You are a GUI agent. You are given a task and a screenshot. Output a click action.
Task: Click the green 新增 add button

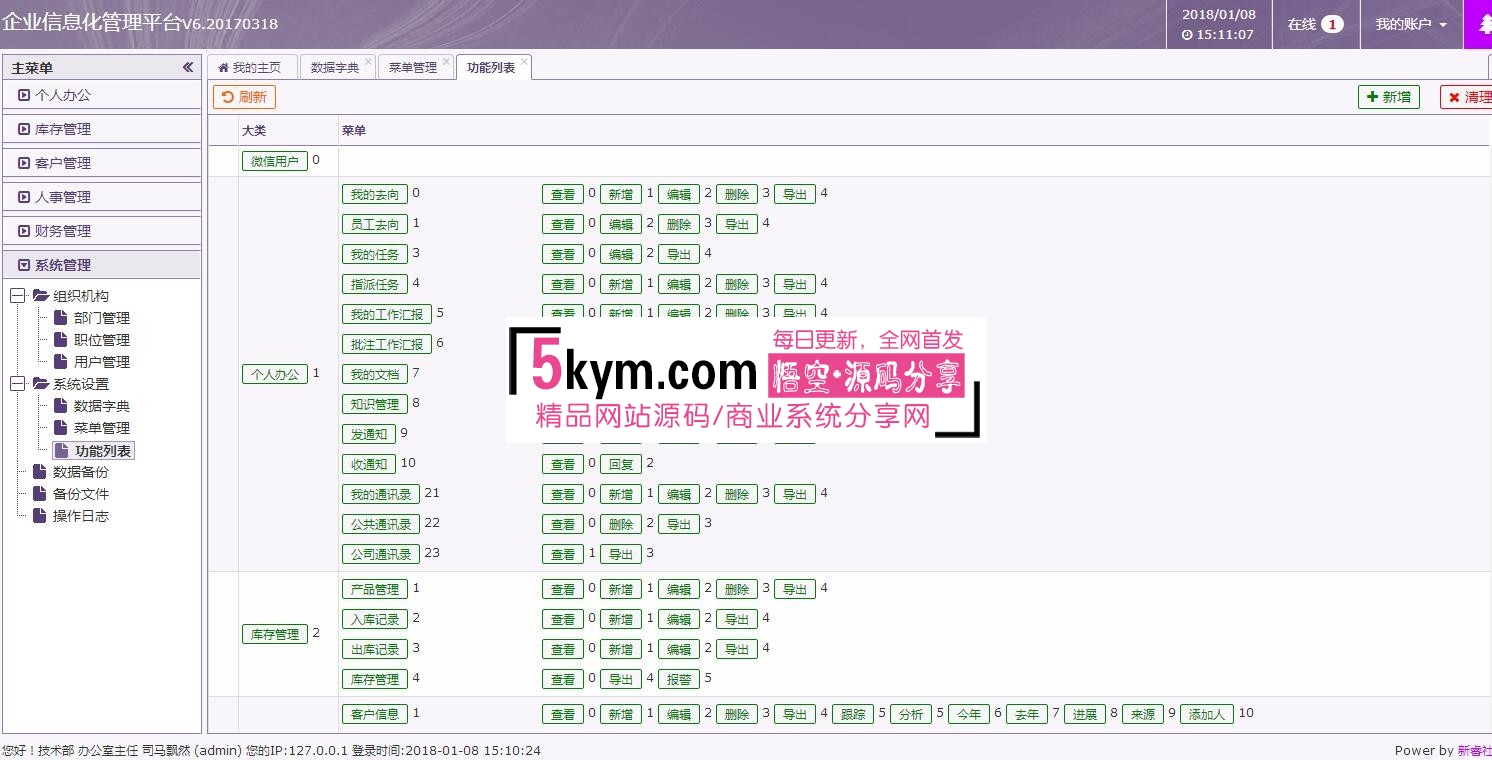click(1389, 97)
